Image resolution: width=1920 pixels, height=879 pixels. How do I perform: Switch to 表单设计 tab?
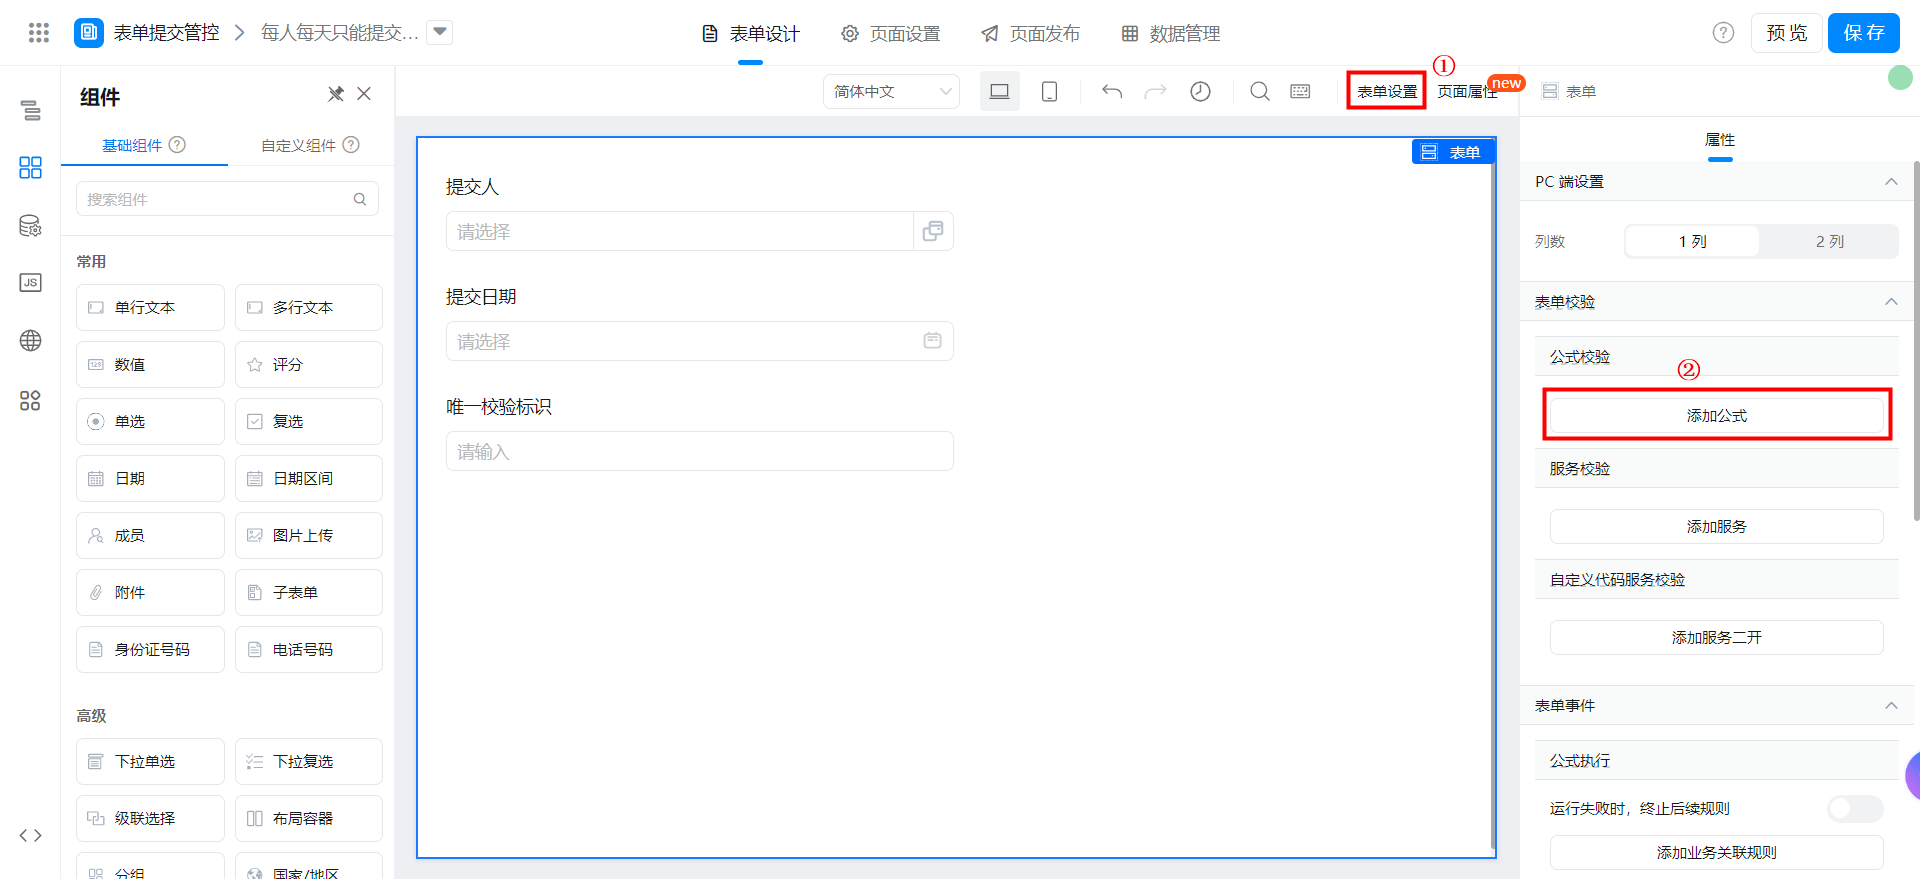tap(751, 34)
